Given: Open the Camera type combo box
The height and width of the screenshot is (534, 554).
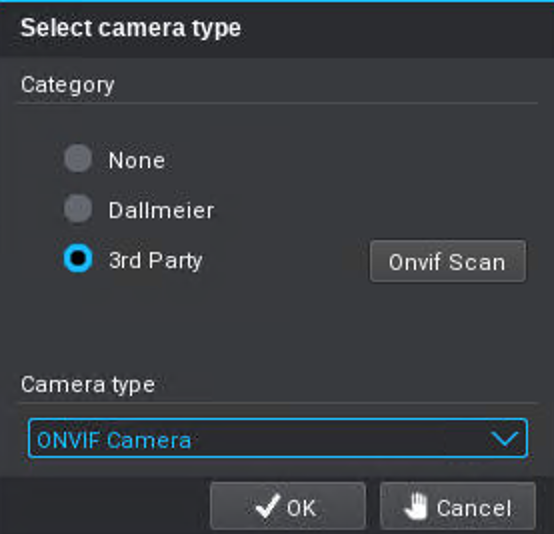Looking at the screenshot, I should [x=278, y=439].
